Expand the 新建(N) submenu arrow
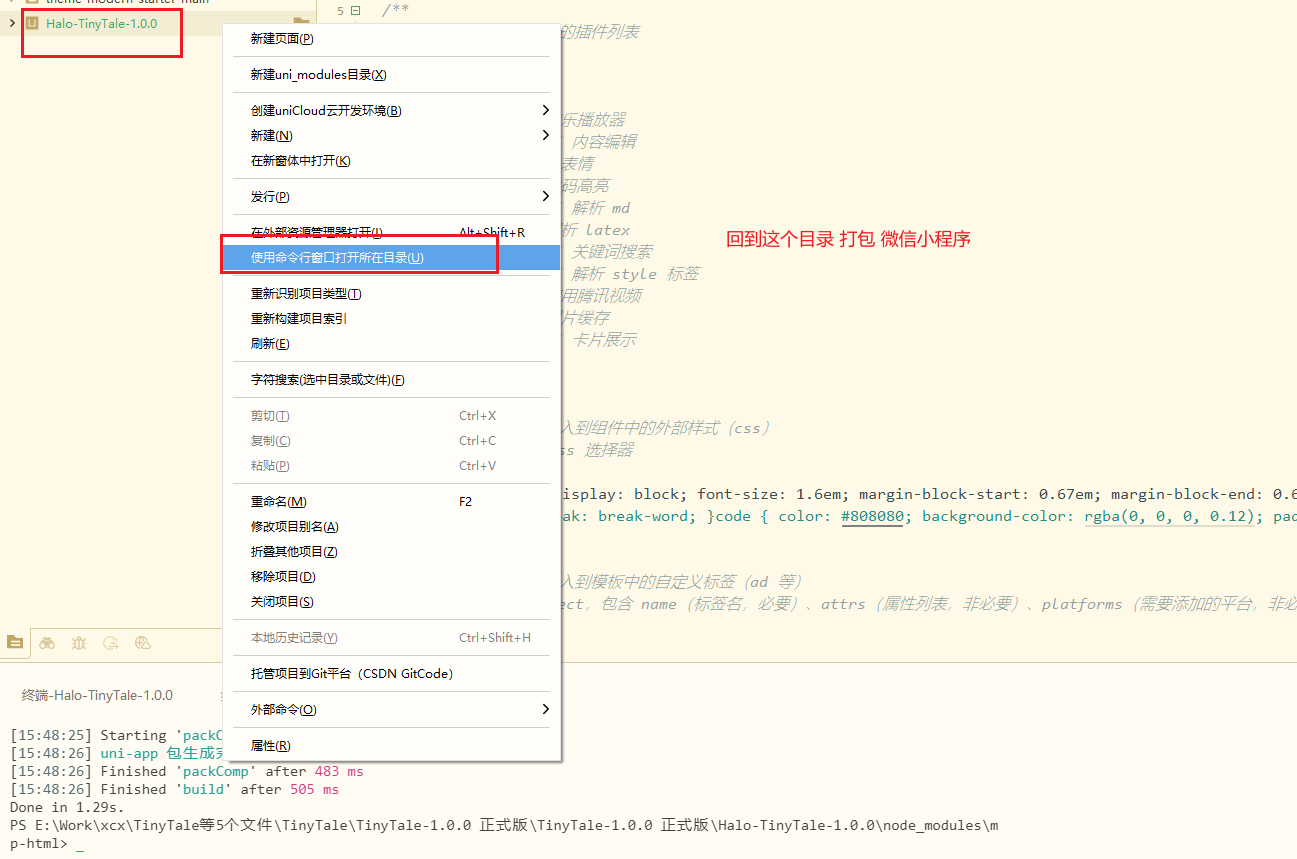 click(545, 135)
